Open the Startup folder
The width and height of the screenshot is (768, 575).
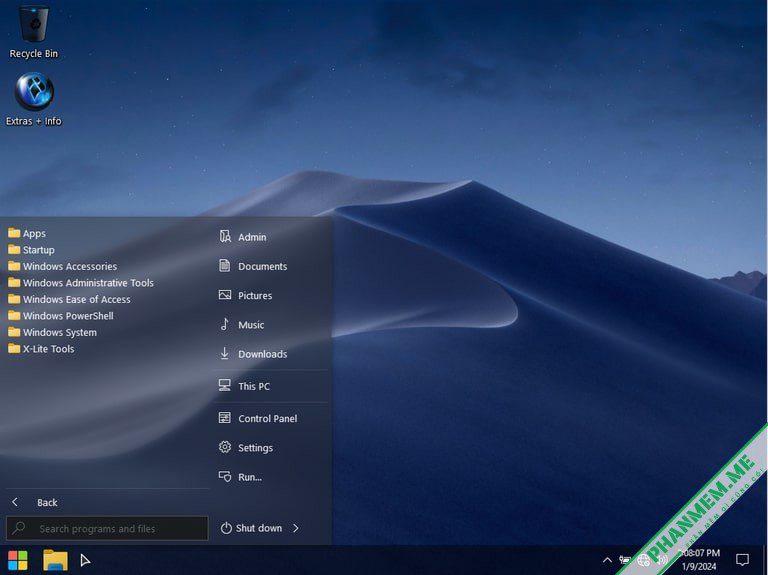pyautogui.click(x=31, y=250)
